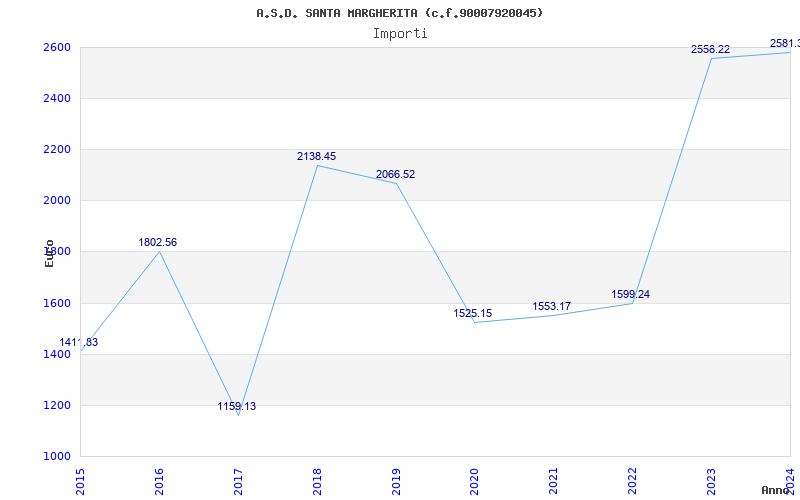Select the 2581.3 data label
800x500 pixels.
785,44
